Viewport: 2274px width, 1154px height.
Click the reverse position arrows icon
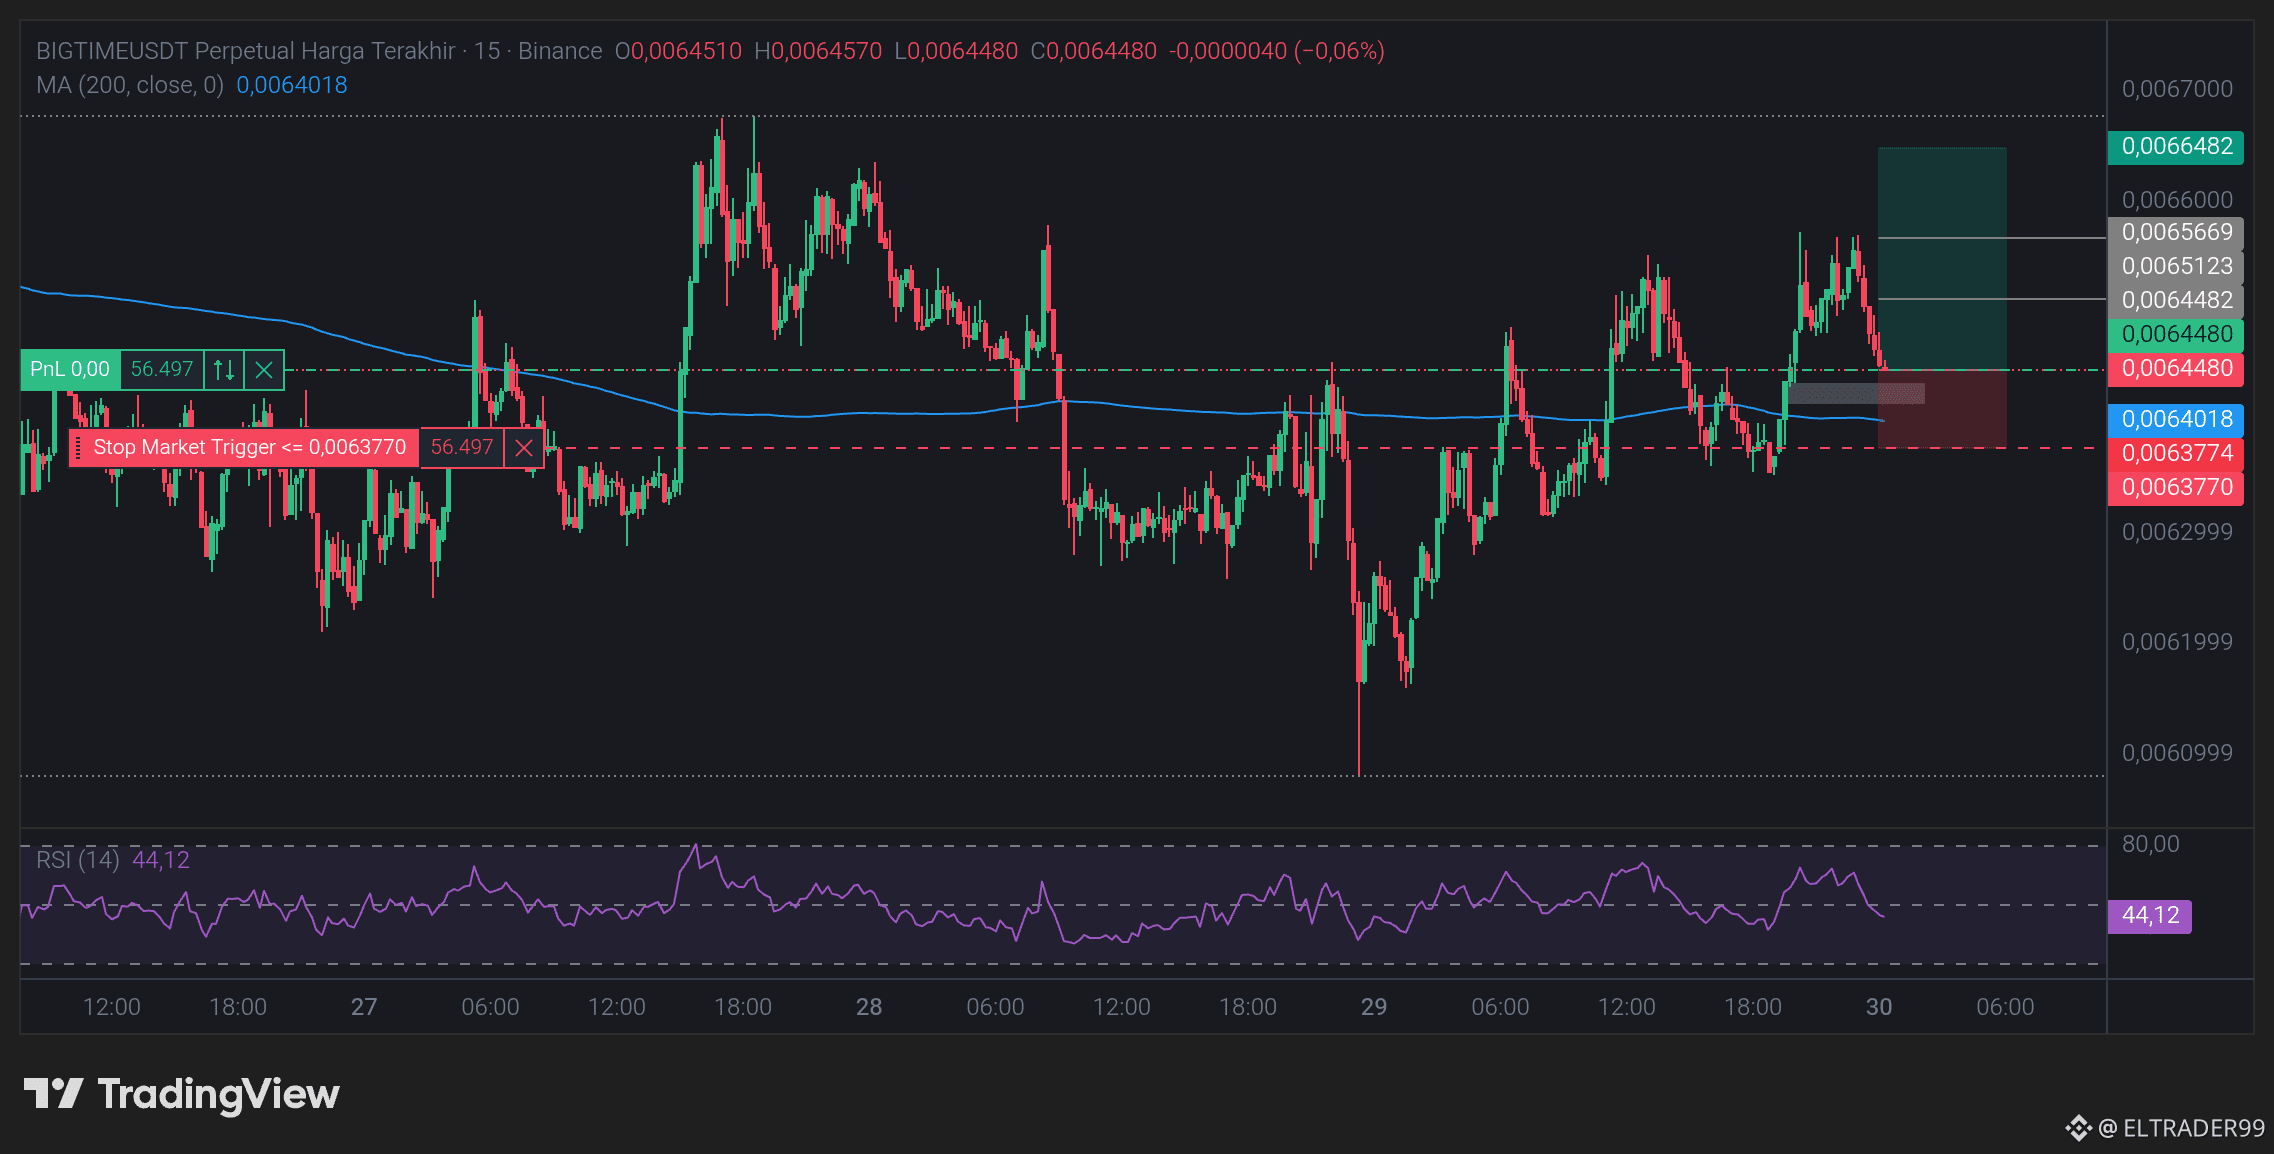pyautogui.click(x=224, y=370)
